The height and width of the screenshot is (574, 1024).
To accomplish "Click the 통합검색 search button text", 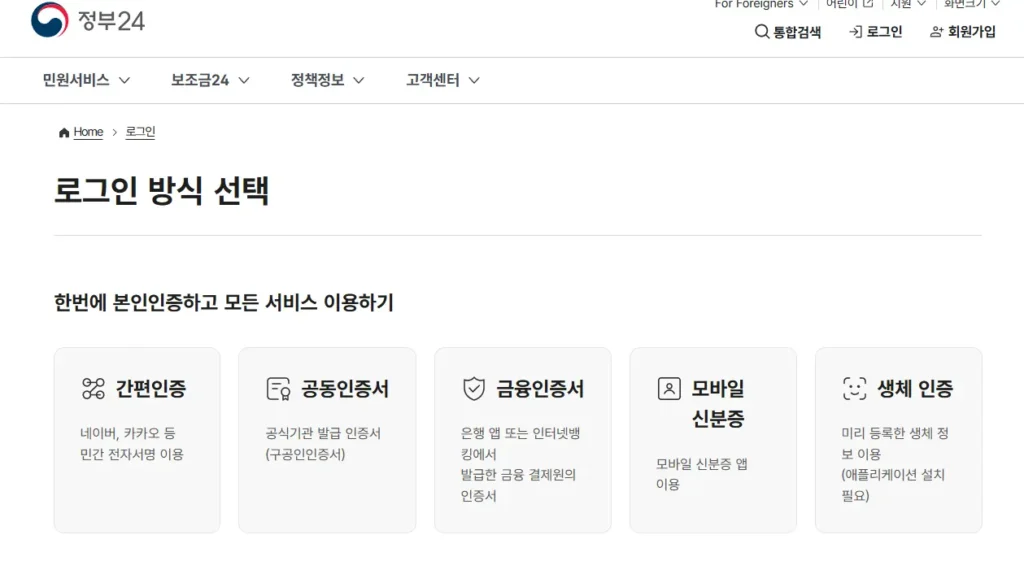I will pyautogui.click(x=797, y=32).
